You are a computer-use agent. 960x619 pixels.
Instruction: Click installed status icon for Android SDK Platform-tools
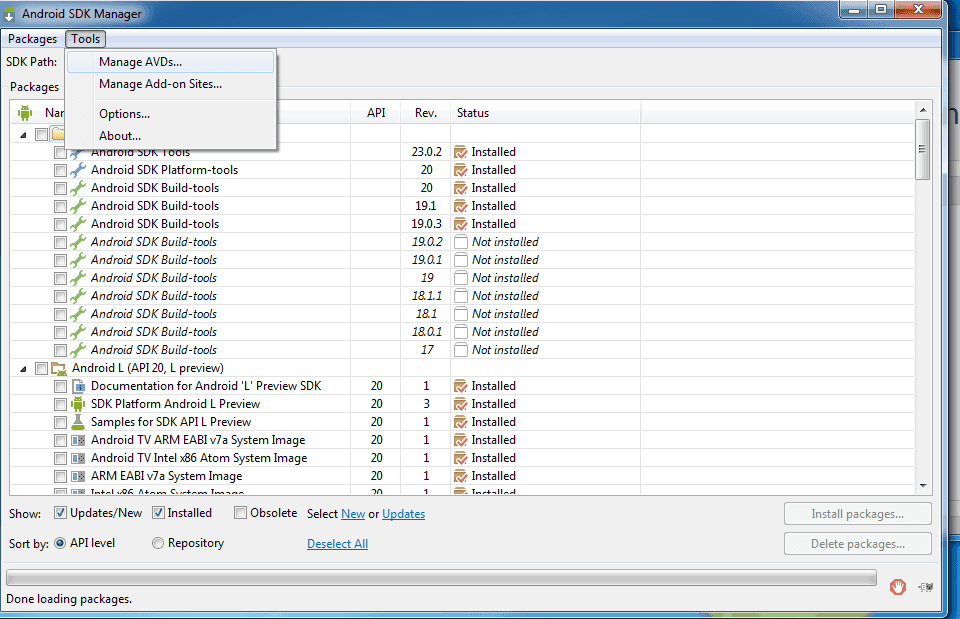(x=460, y=170)
